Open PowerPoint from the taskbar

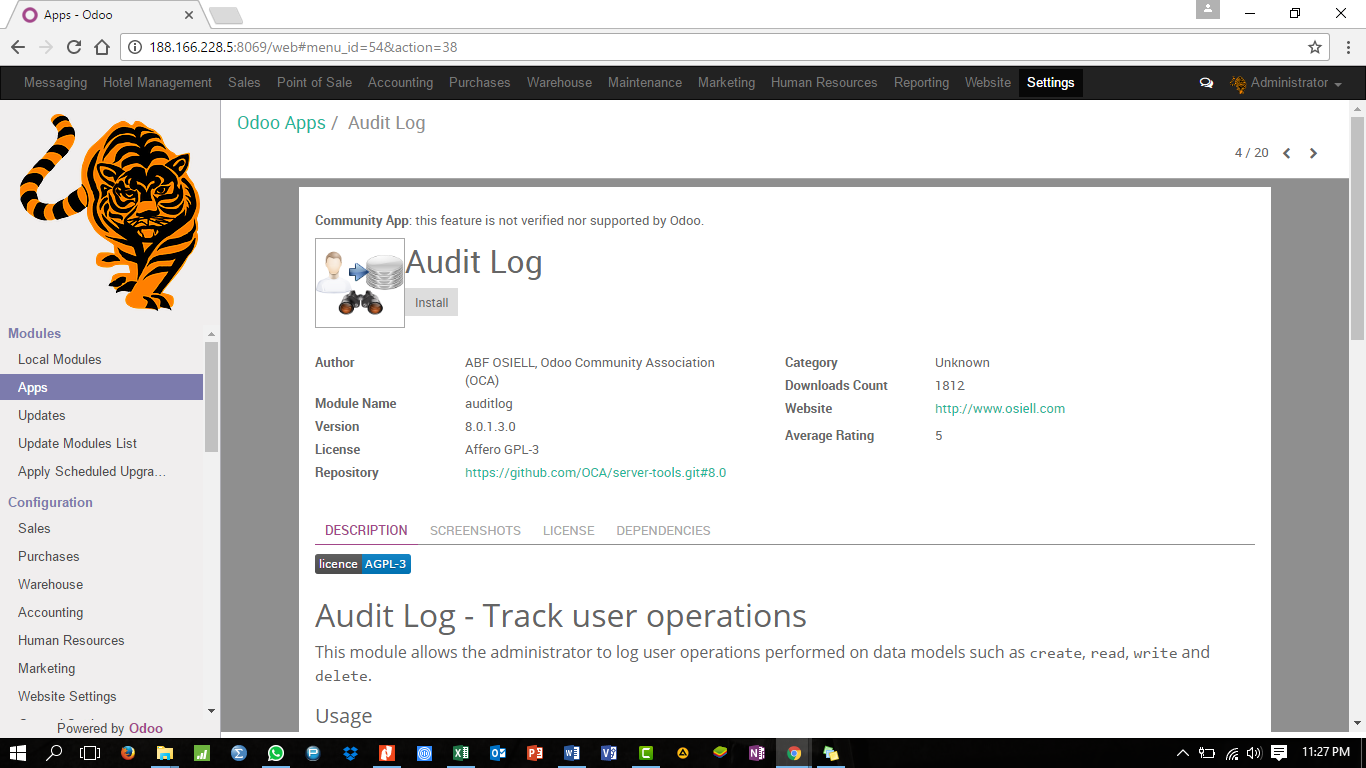click(535, 753)
